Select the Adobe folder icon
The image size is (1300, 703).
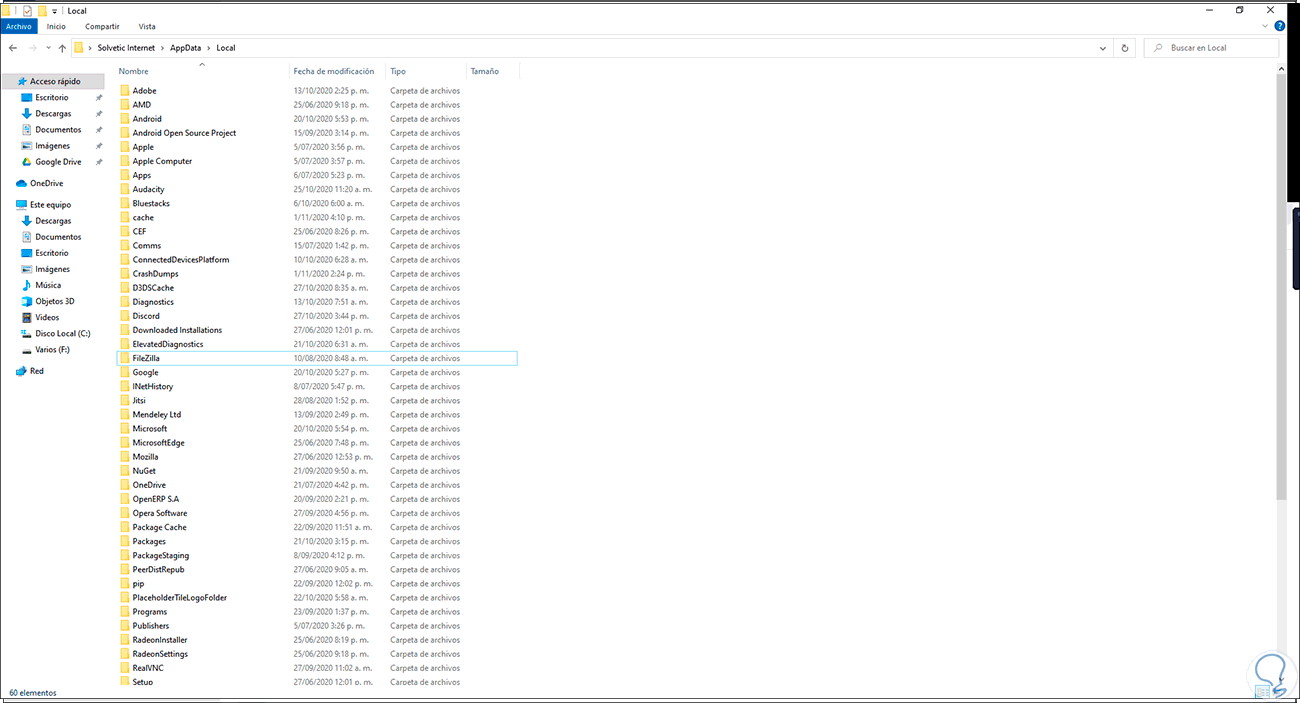(x=125, y=90)
